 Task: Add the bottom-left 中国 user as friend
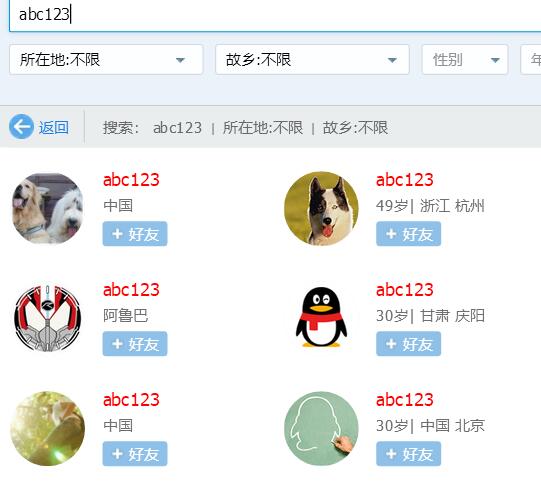(135, 454)
